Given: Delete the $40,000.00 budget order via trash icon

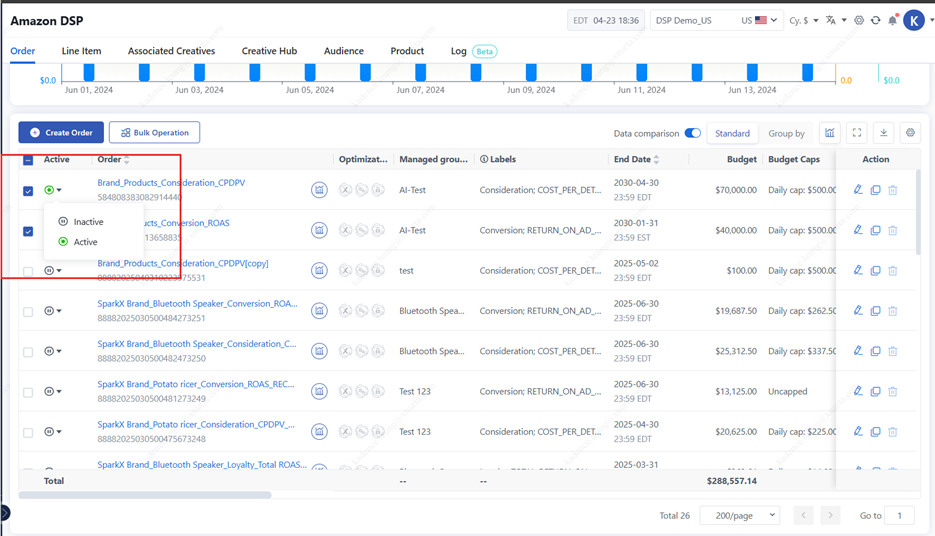Looking at the screenshot, I should (x=893, y=231).
